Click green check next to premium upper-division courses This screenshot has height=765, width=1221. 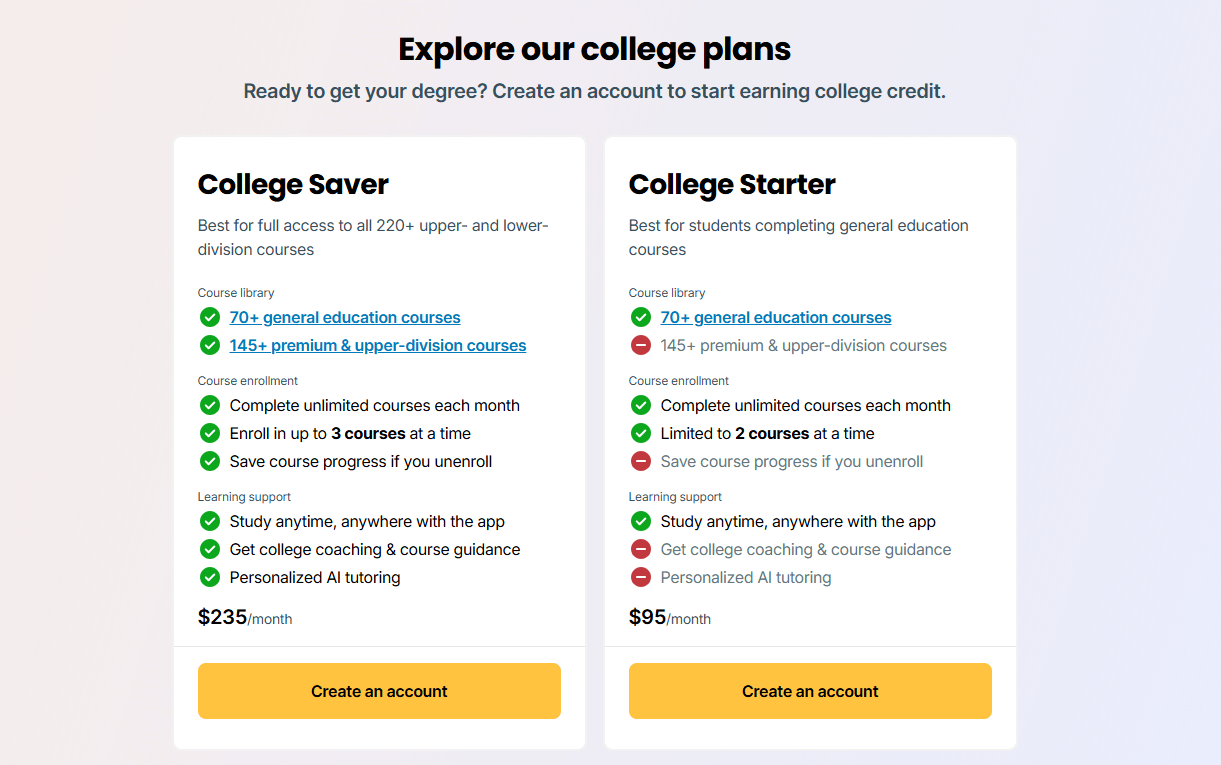(210, 345)
